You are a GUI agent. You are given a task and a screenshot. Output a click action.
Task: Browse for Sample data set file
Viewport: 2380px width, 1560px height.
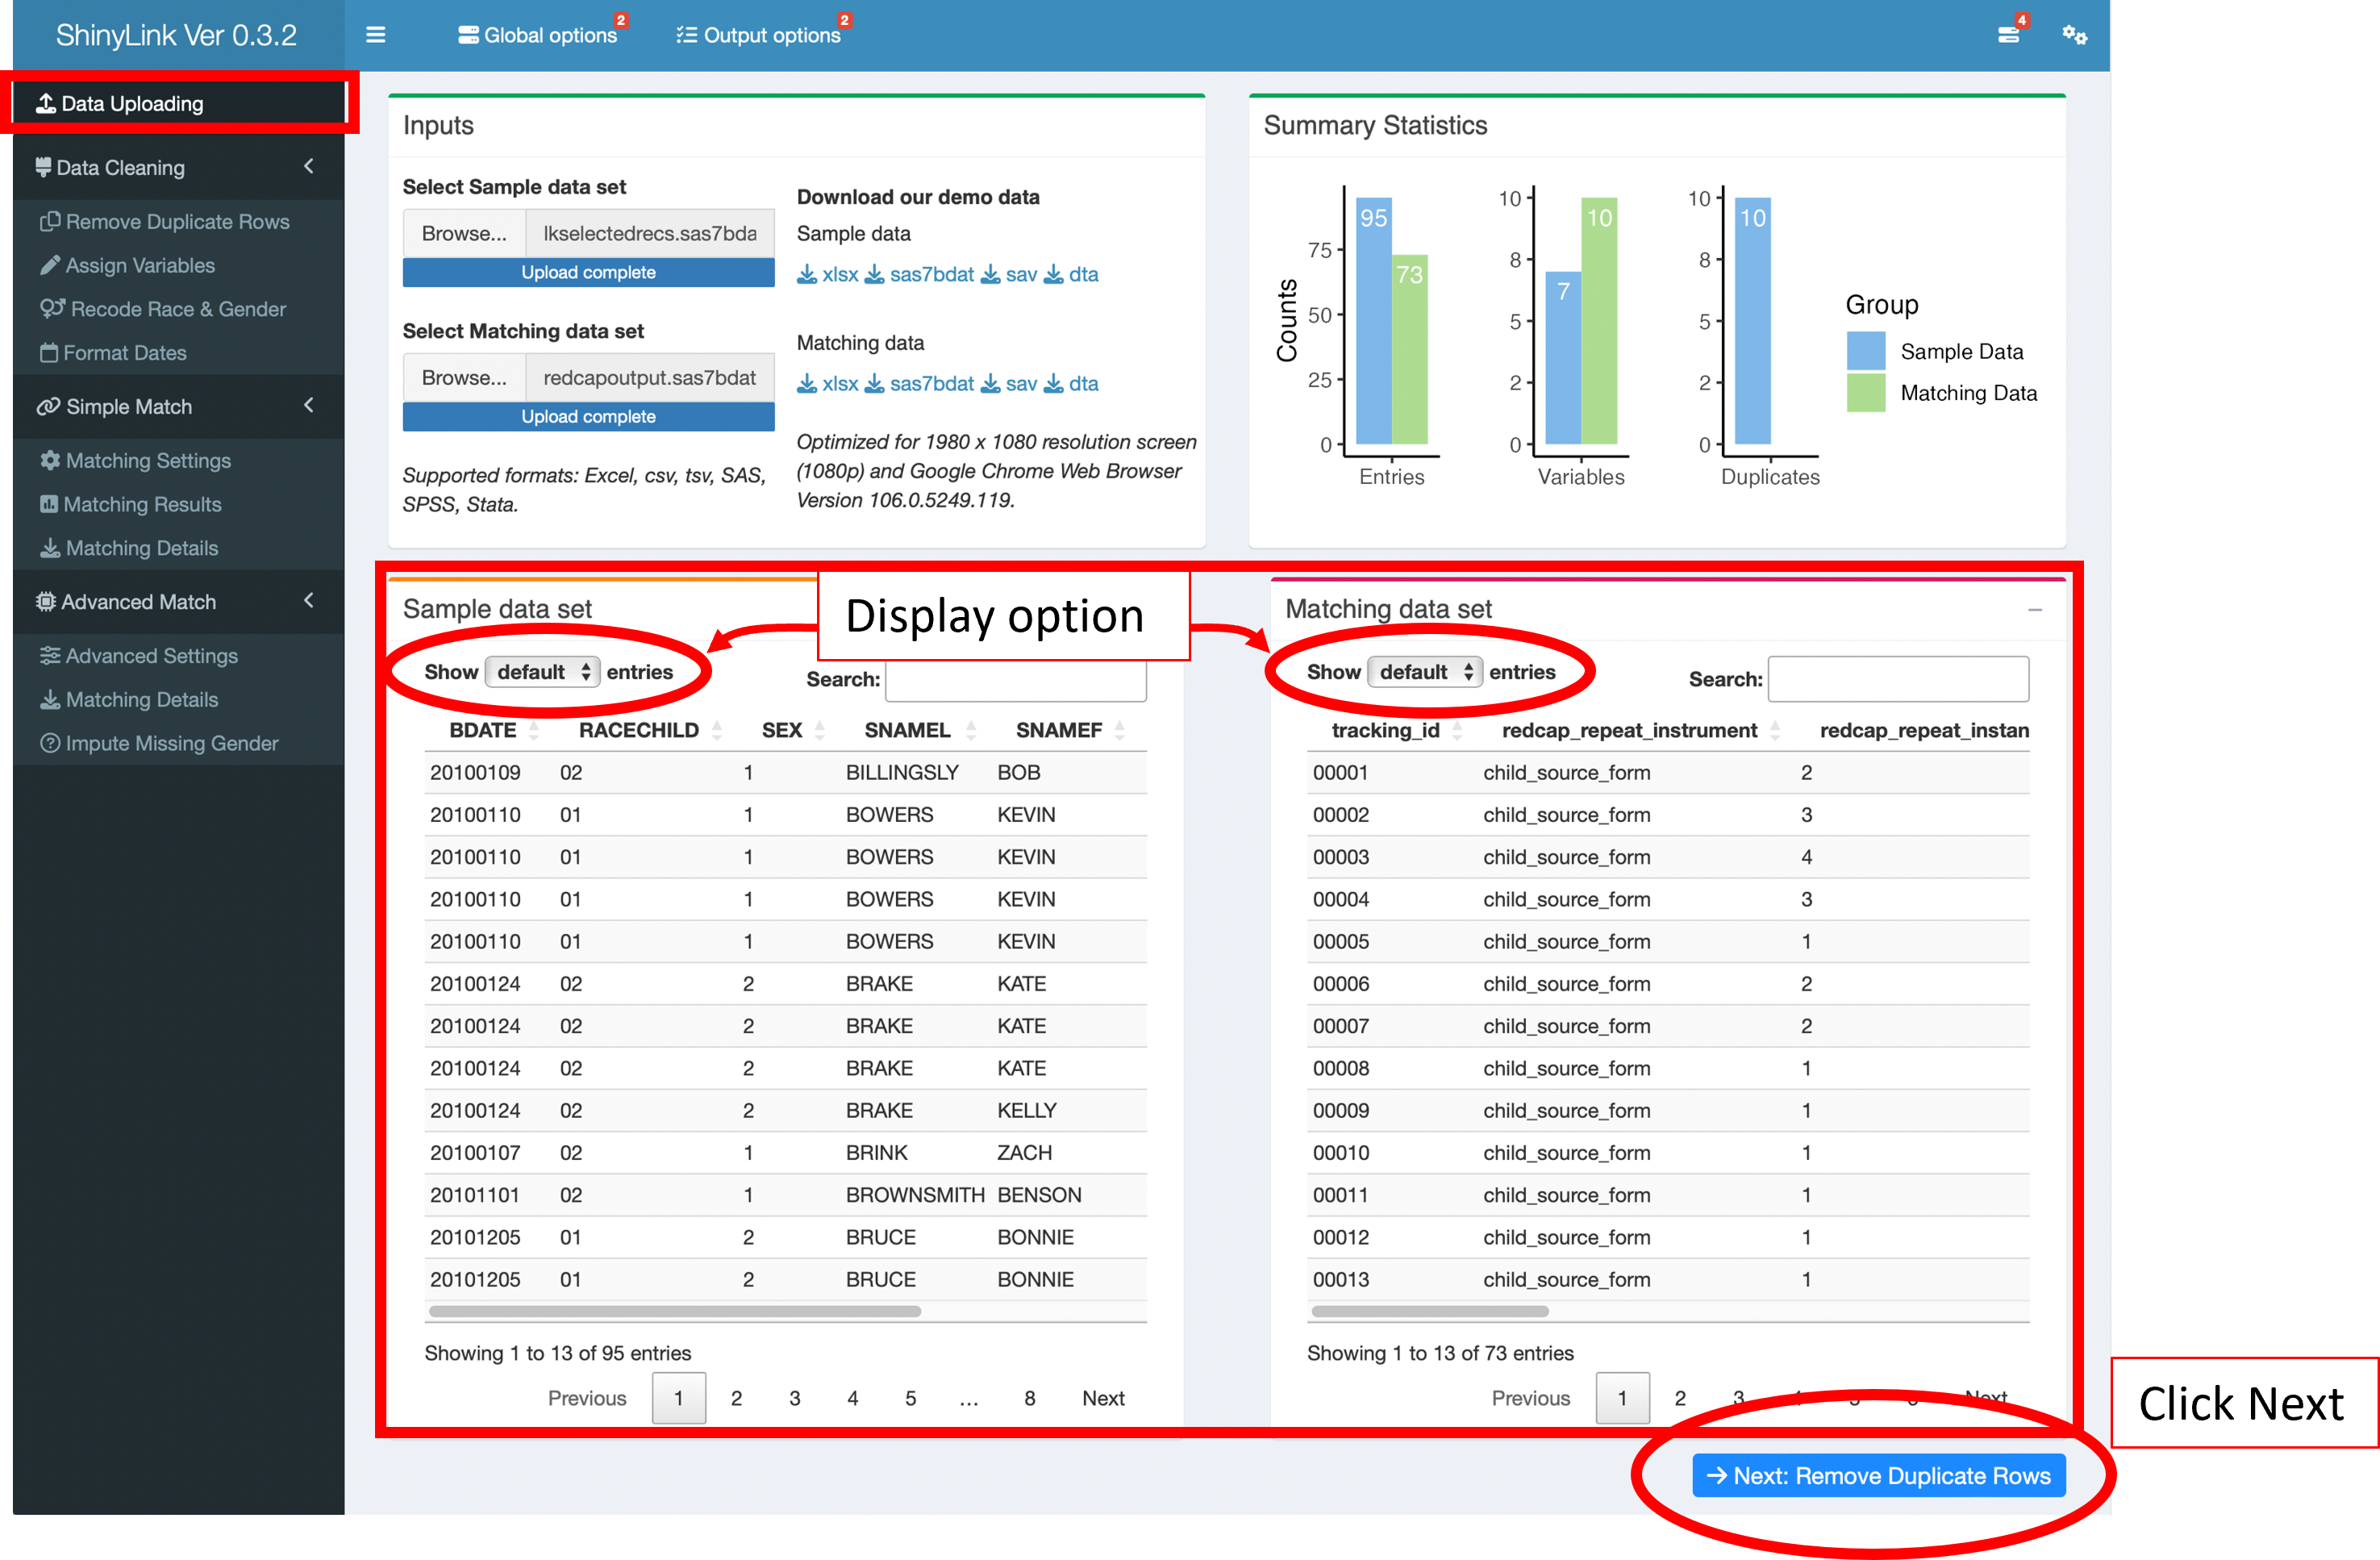coord(464,234)
